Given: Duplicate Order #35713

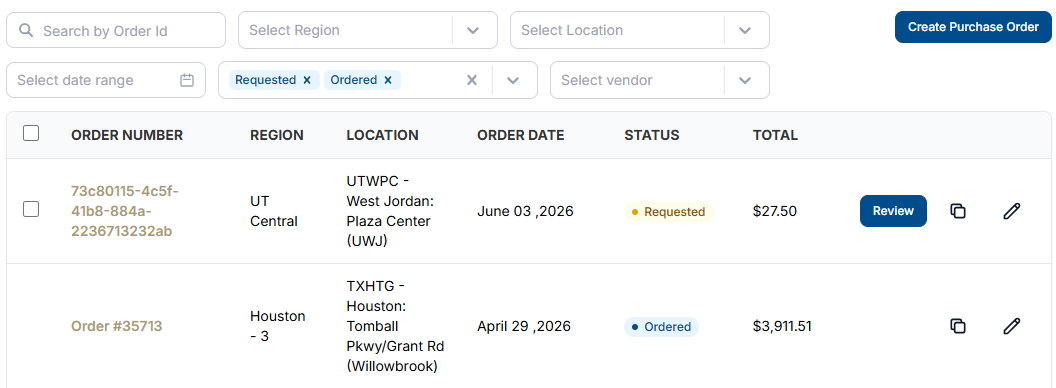Looking at the screenshot, I should [958, 326].
